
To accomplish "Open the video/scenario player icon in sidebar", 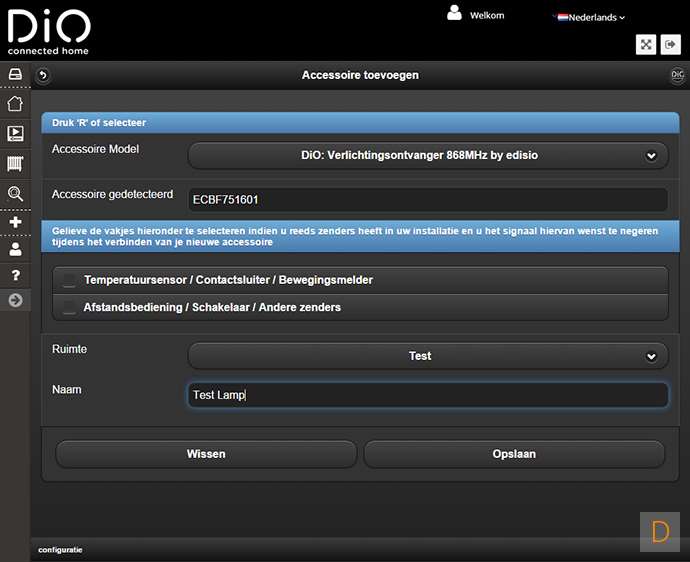I will (15, 133).
